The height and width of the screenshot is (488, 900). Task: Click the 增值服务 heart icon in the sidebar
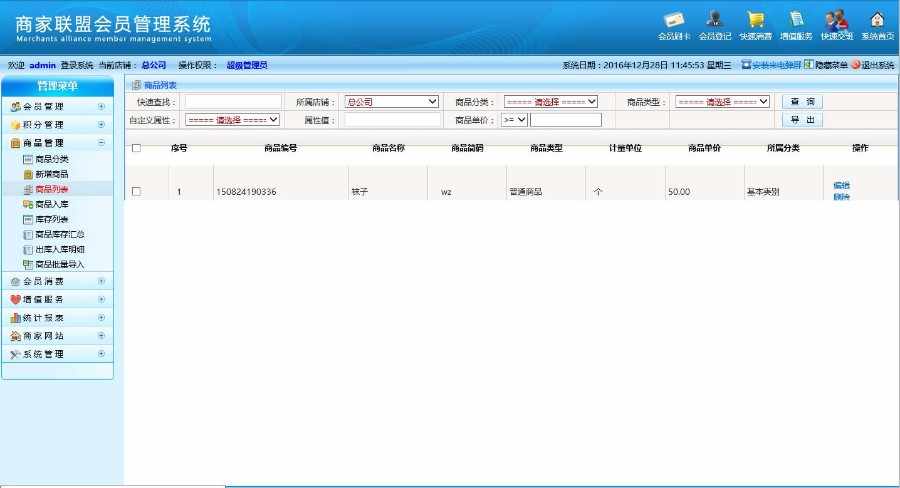pyautogui.click(x=15, y=300)
